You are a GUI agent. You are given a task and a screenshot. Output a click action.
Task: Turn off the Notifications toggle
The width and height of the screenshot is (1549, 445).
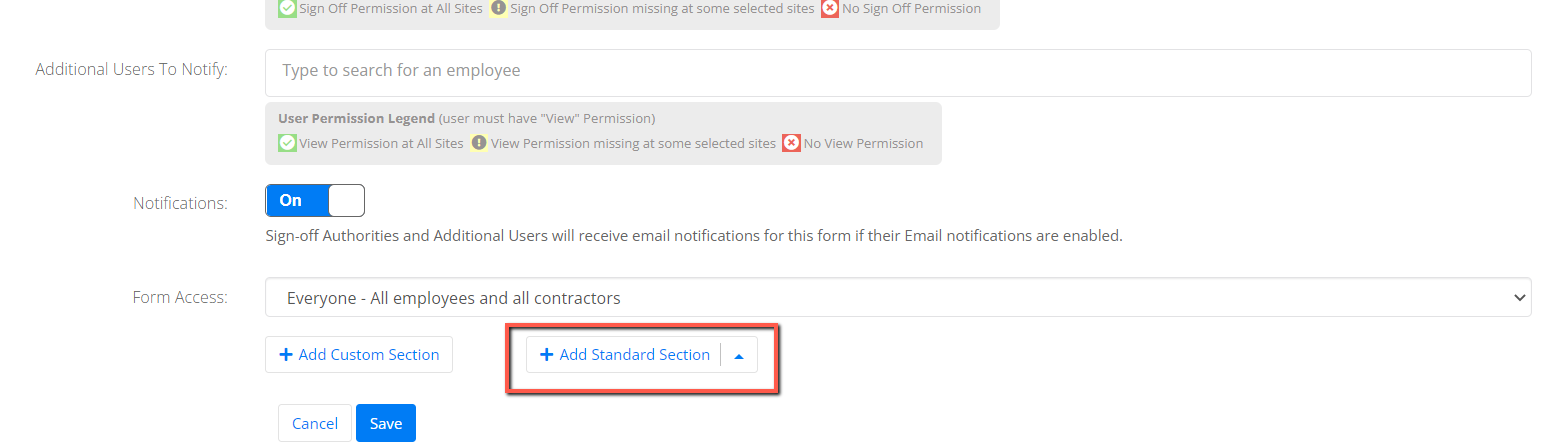[315, 201]
